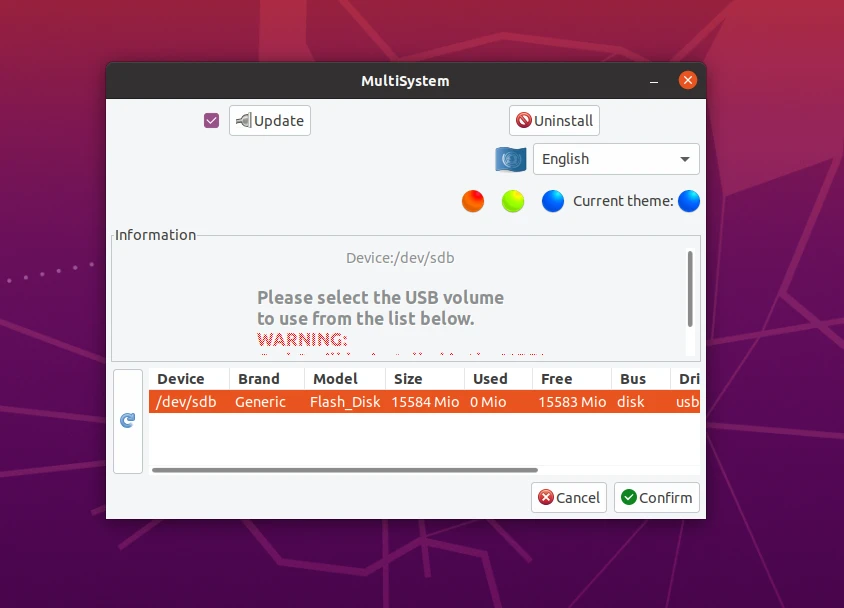The width and height of the screenshot is (844, 608).
Task: Select the /dev/sdb device row
Action: click(x=424, y=402)
